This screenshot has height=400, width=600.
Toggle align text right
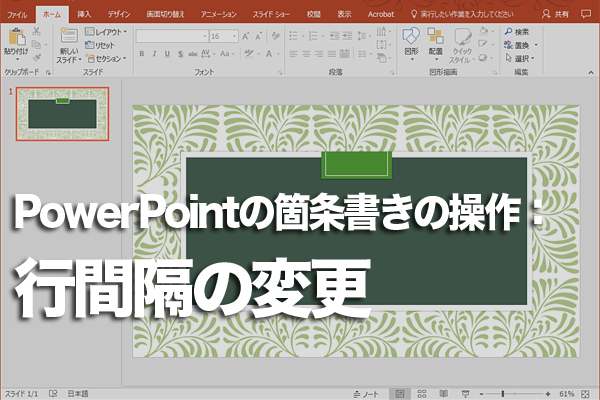(319, 54)
